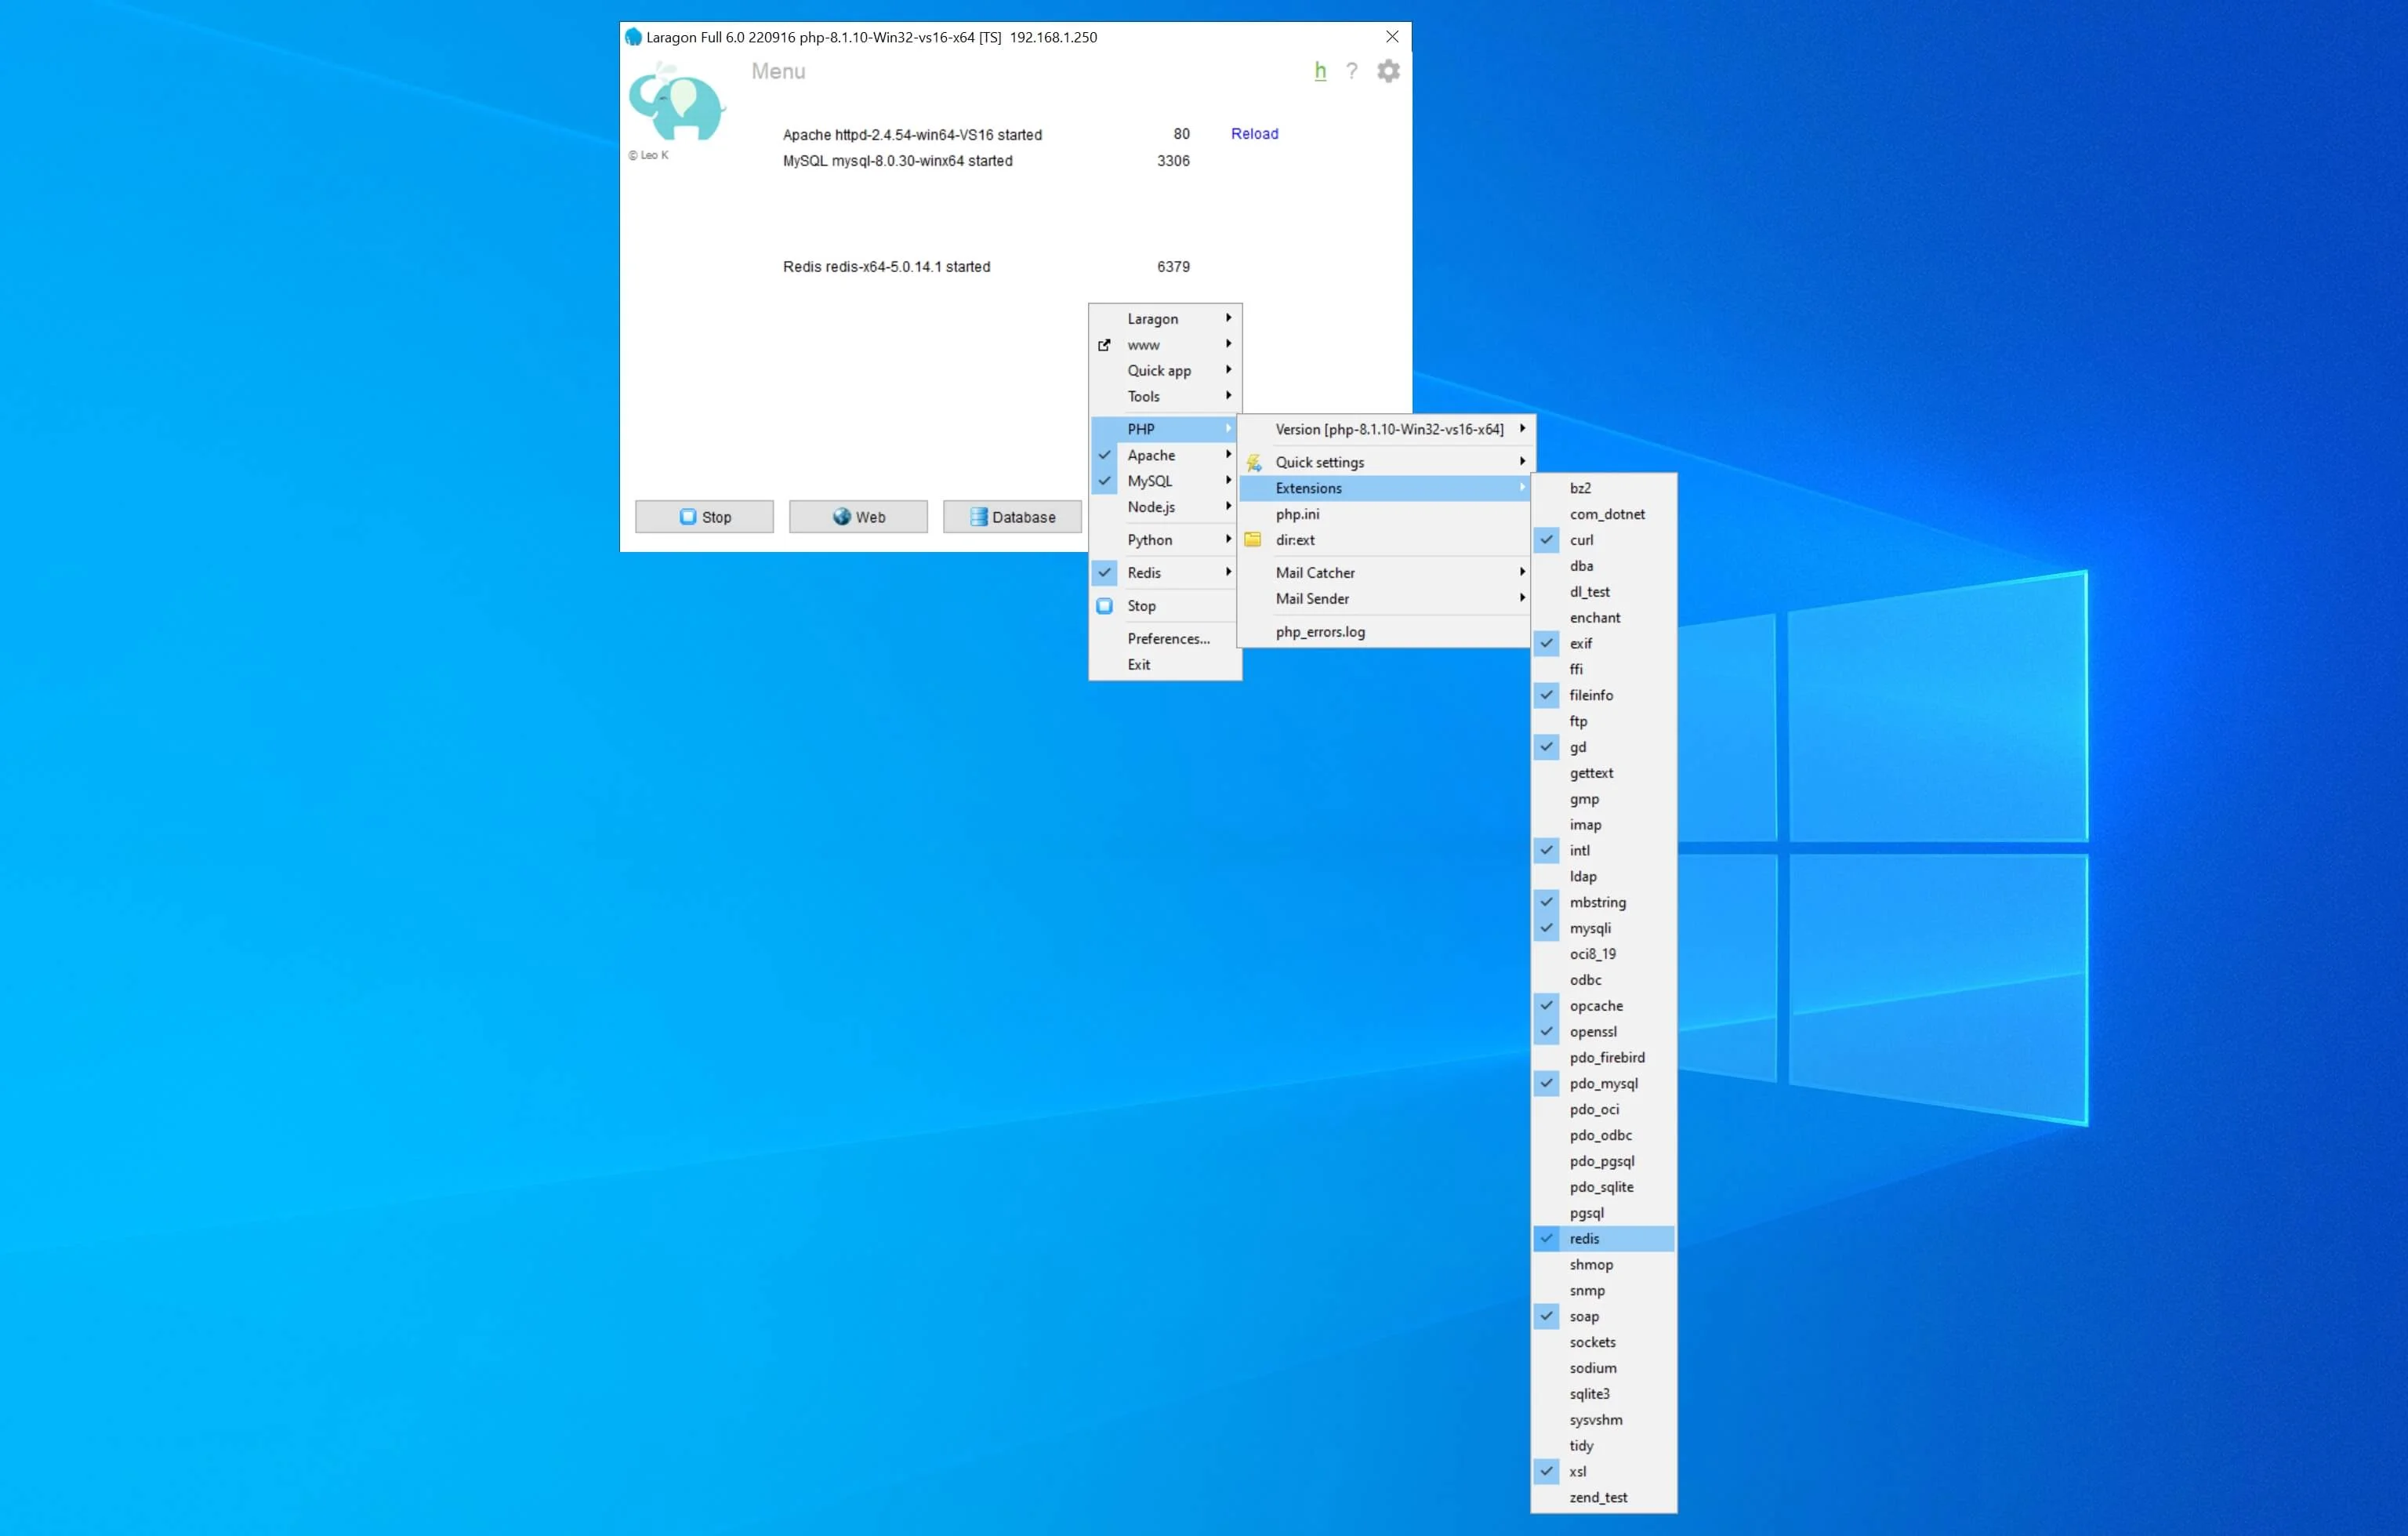
Task: Expand the www submenu
Action: coord(1165,345)
